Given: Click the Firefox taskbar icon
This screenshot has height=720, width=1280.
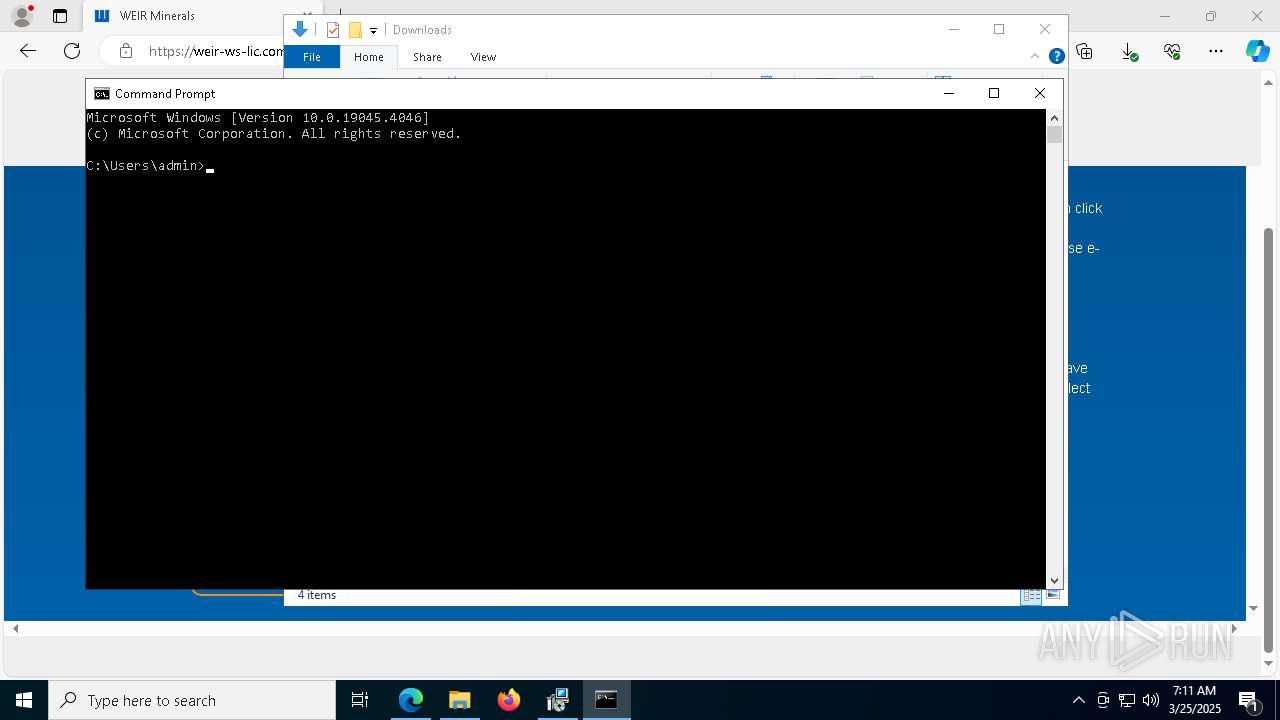Looking at the screenshot, I should (x=508, y=700).
